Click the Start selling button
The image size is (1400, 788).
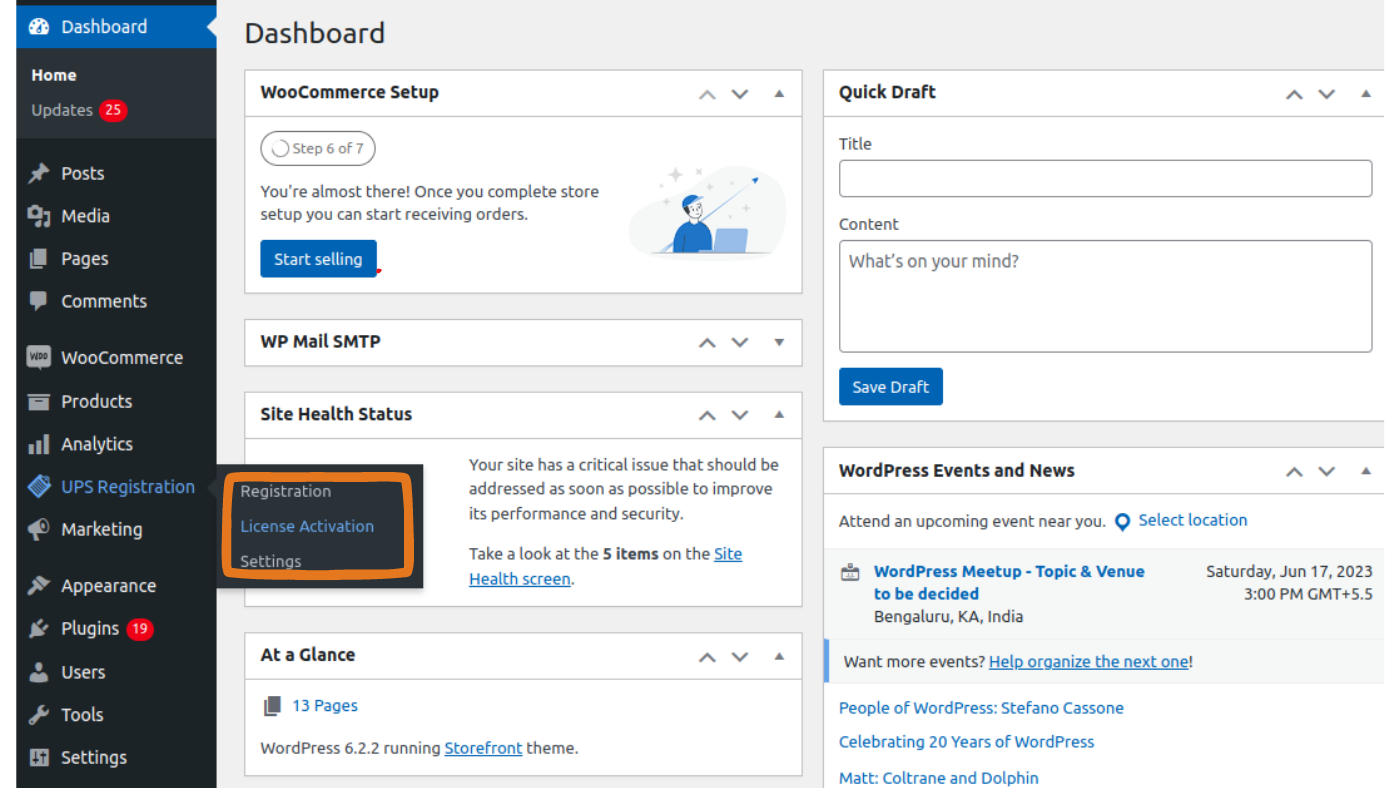tap(318, 259)
